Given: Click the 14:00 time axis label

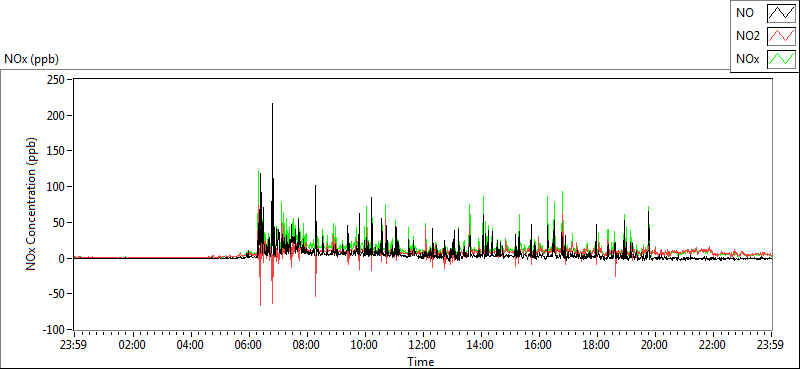Looking at the screenshot, I should (x=481, y=345).
